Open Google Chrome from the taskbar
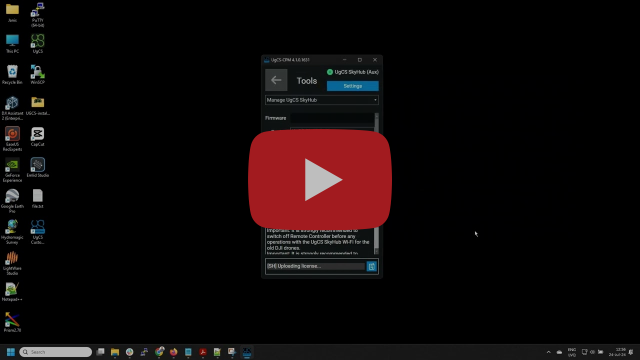The image size is (640, 360). click(x=159, y=352)
